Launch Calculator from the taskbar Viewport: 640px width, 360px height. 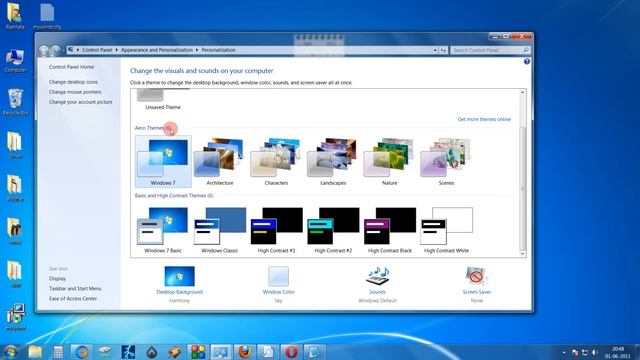58,352
